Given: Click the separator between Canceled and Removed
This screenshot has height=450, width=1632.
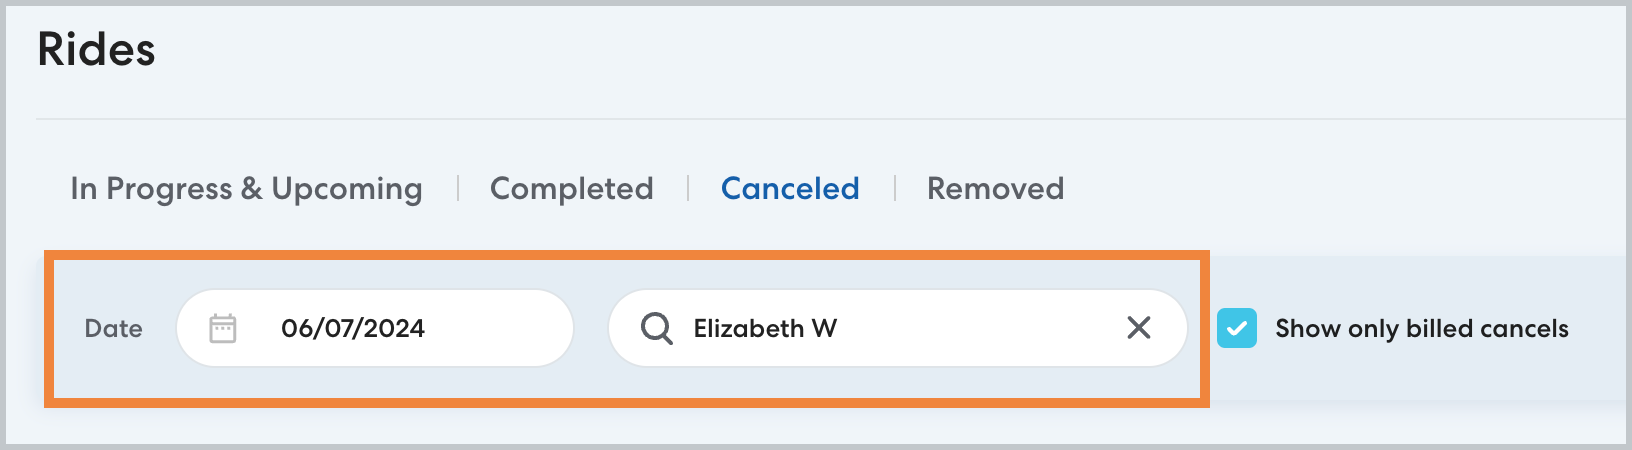Looking at the screenshot, I should point(894,188).
